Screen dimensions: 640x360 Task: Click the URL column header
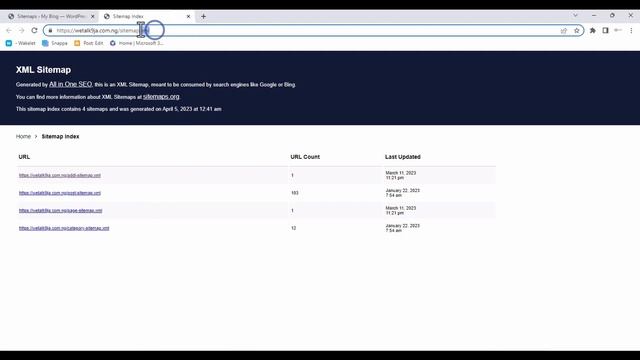coord(24,157)
